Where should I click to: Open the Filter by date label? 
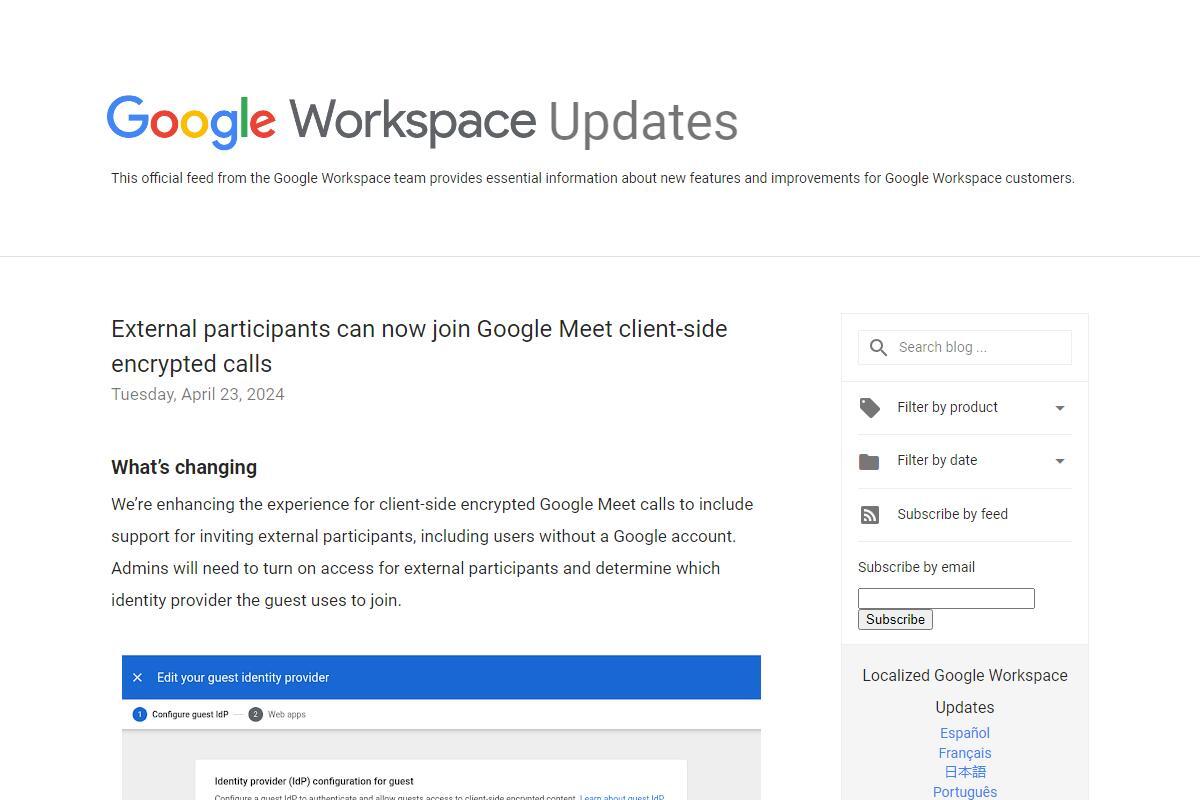pos(937,460)
